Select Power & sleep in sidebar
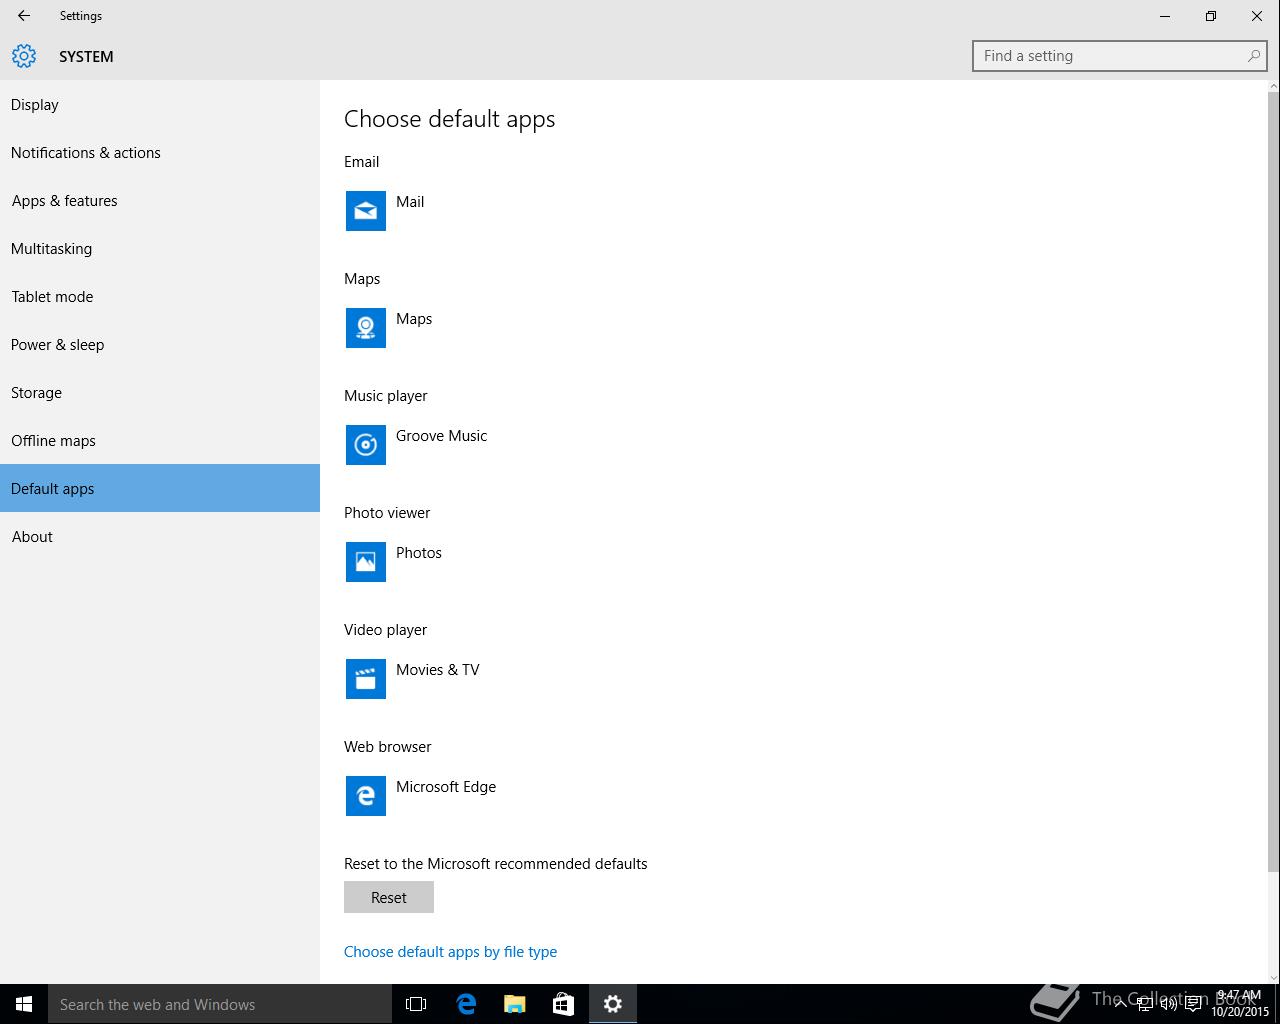The width and height of the screenshot is (1280, 1024). coord(58,345)
